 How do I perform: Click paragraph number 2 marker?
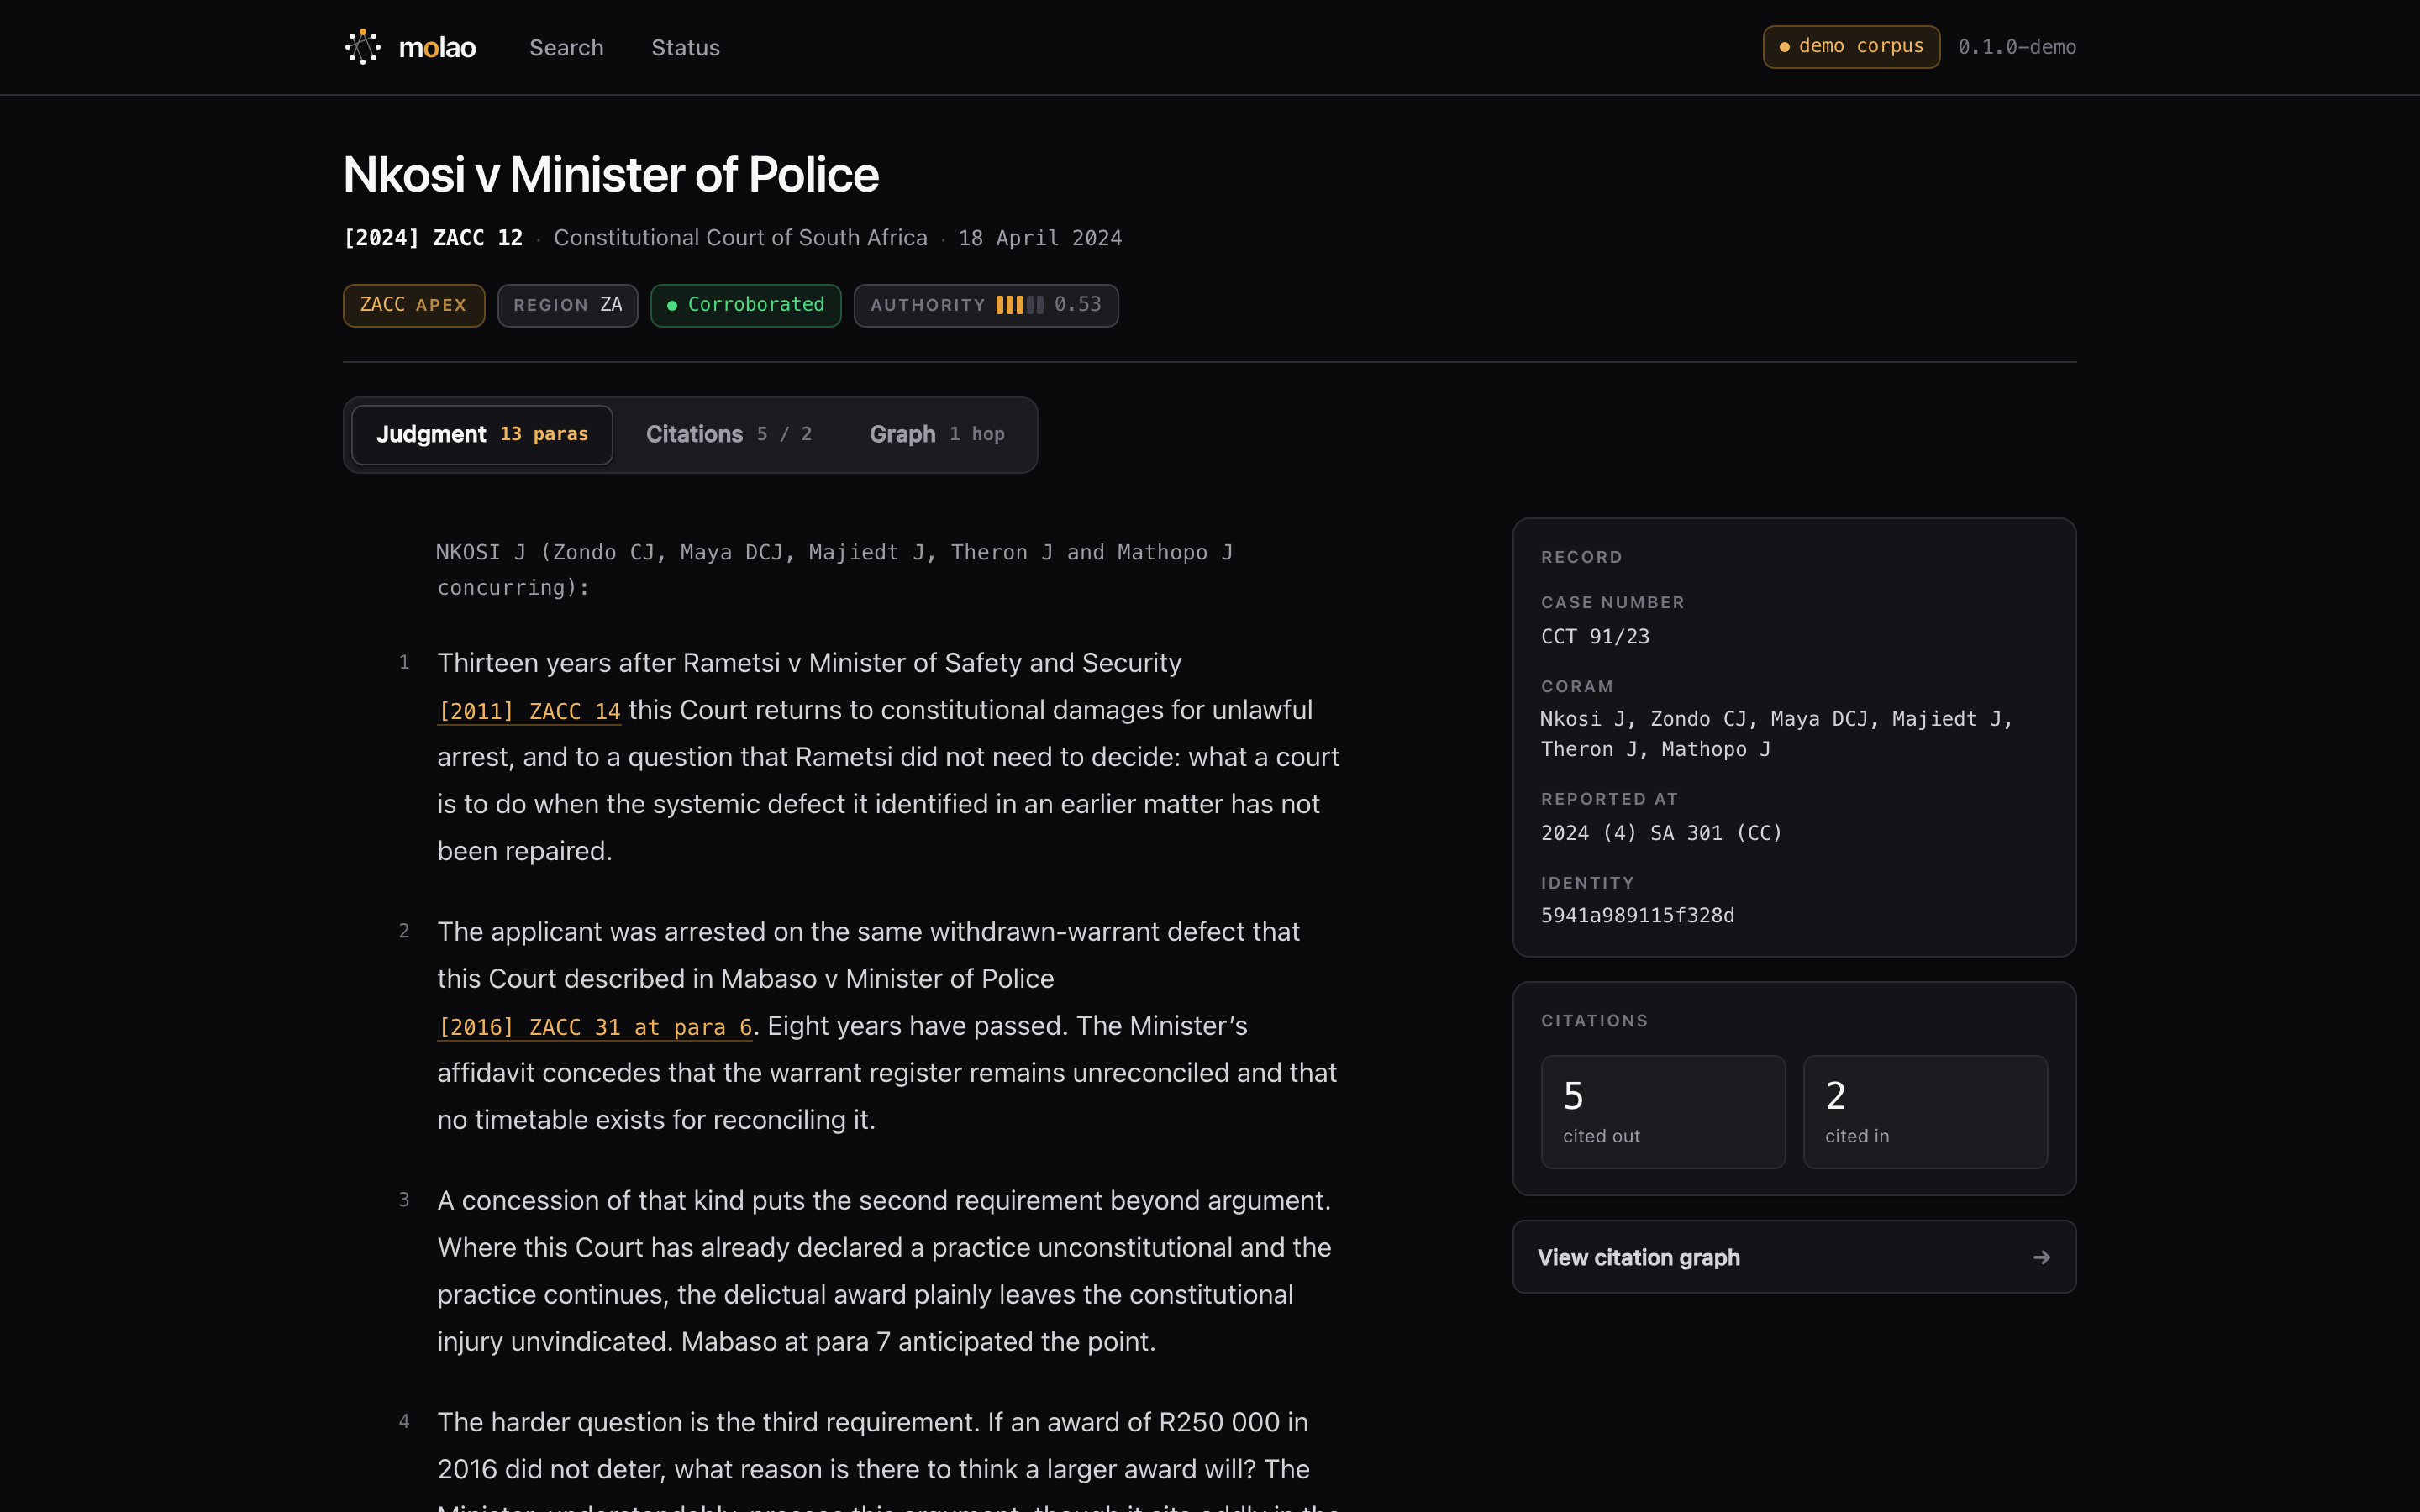point(404,931)
